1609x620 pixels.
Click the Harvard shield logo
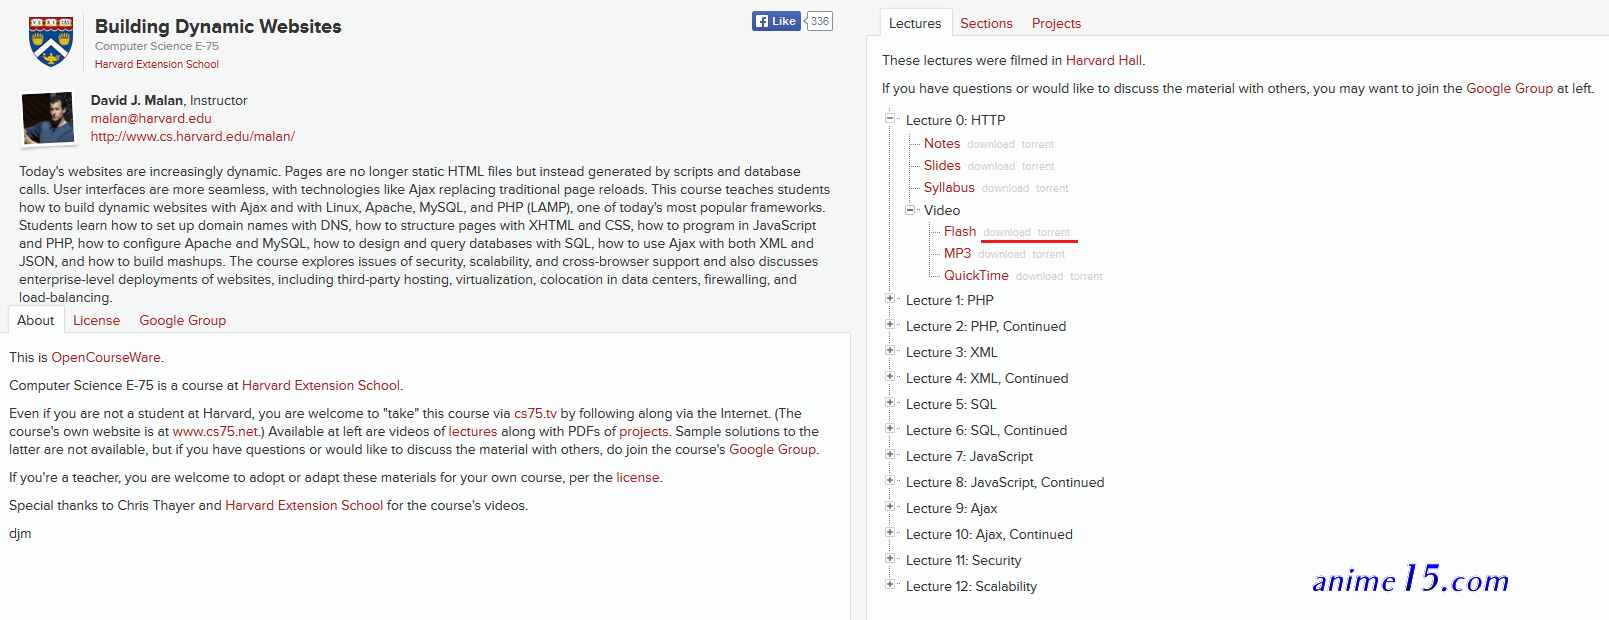(51, 42)
